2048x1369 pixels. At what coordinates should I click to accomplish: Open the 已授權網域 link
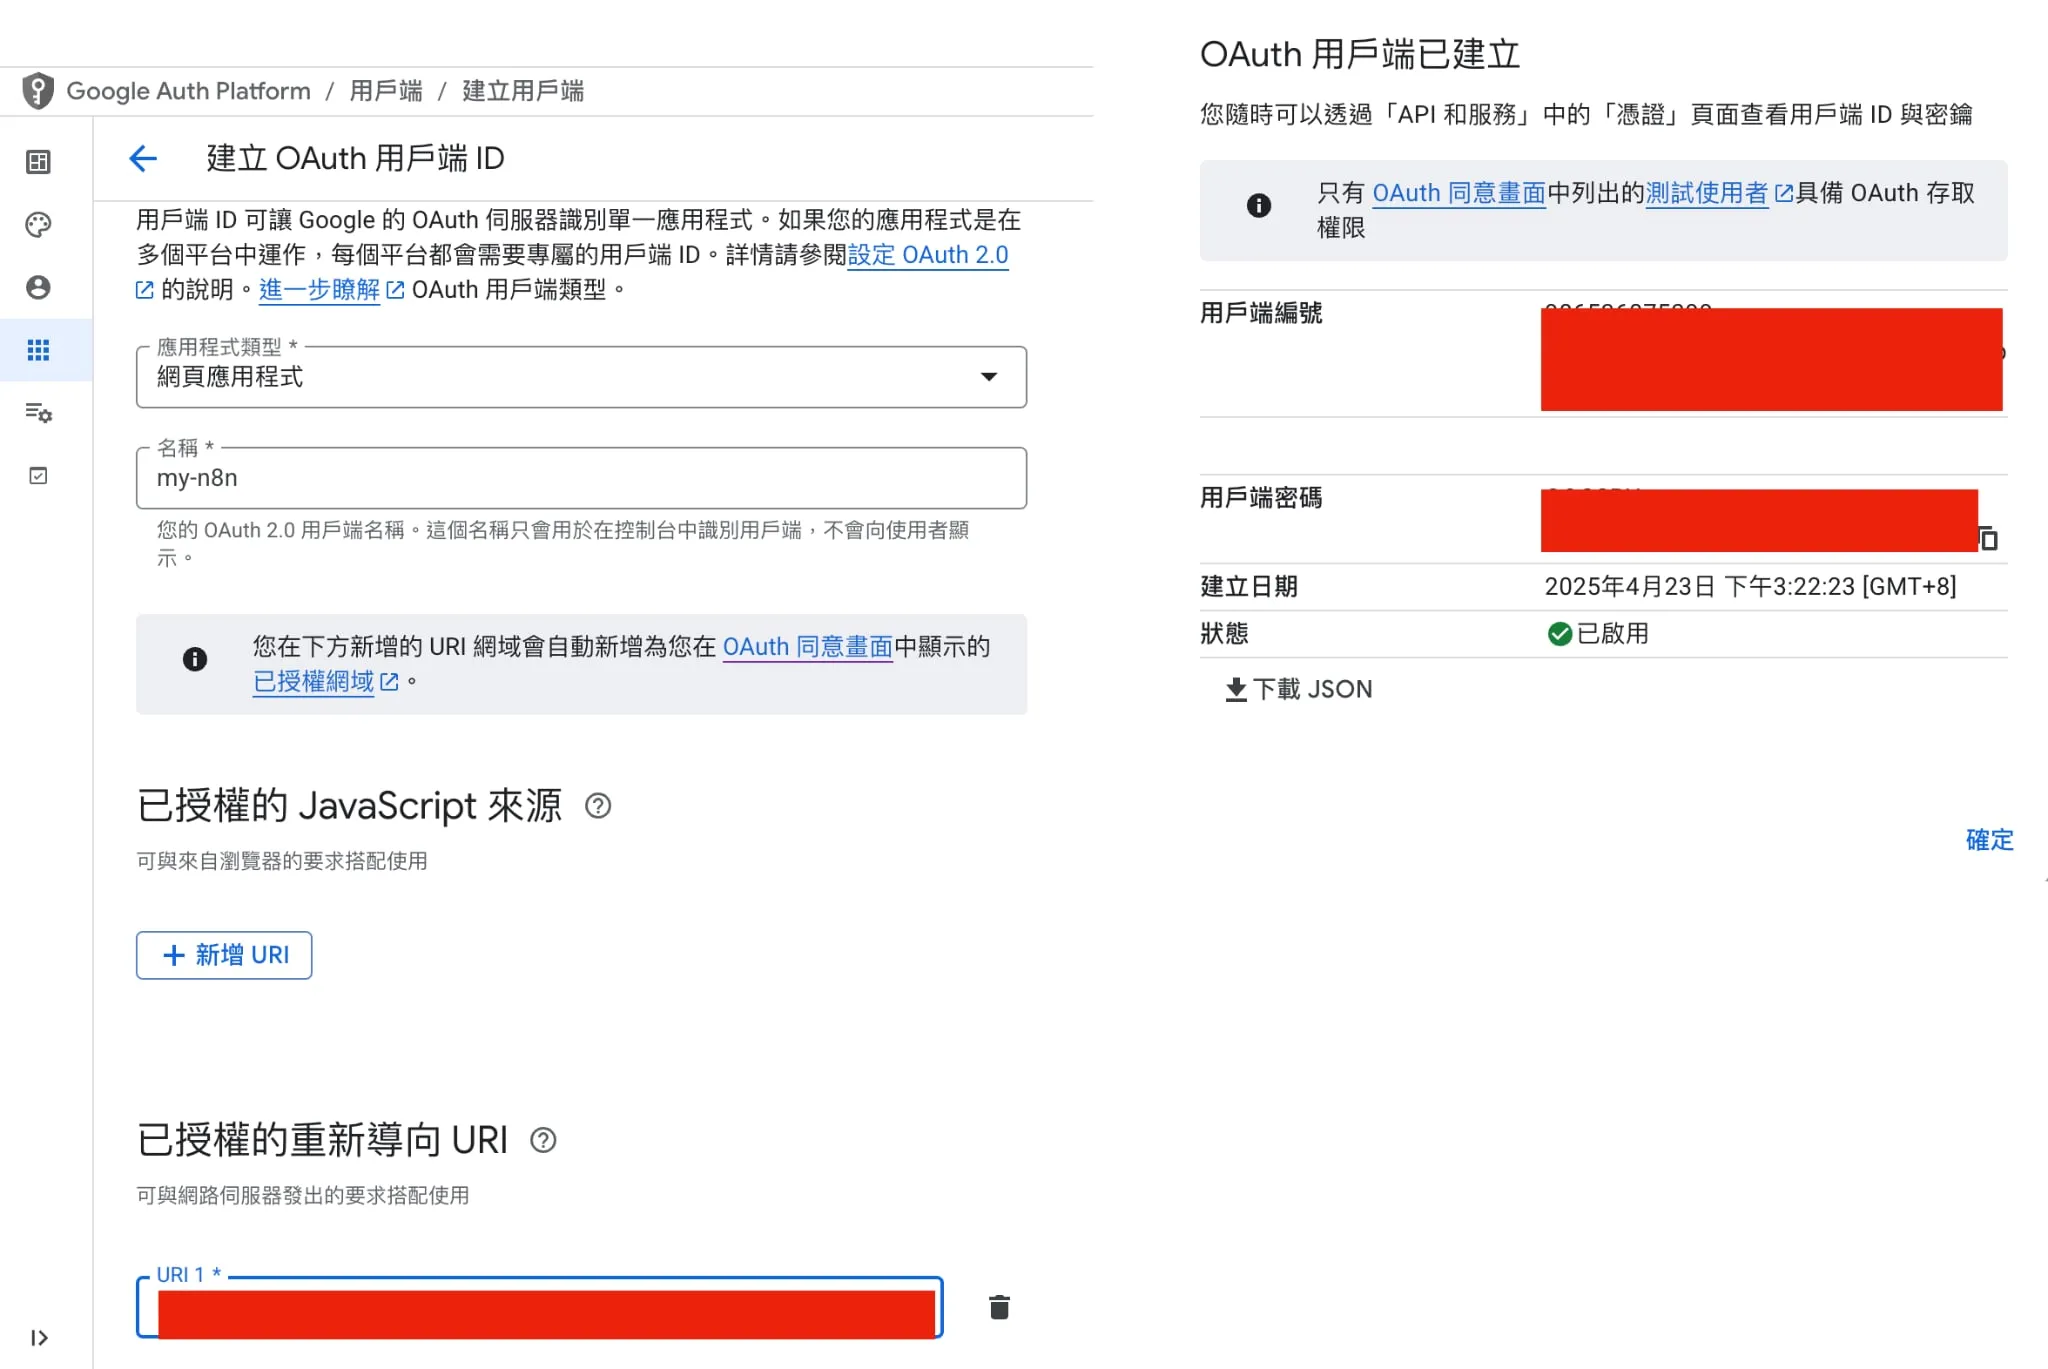coord(314,682)
